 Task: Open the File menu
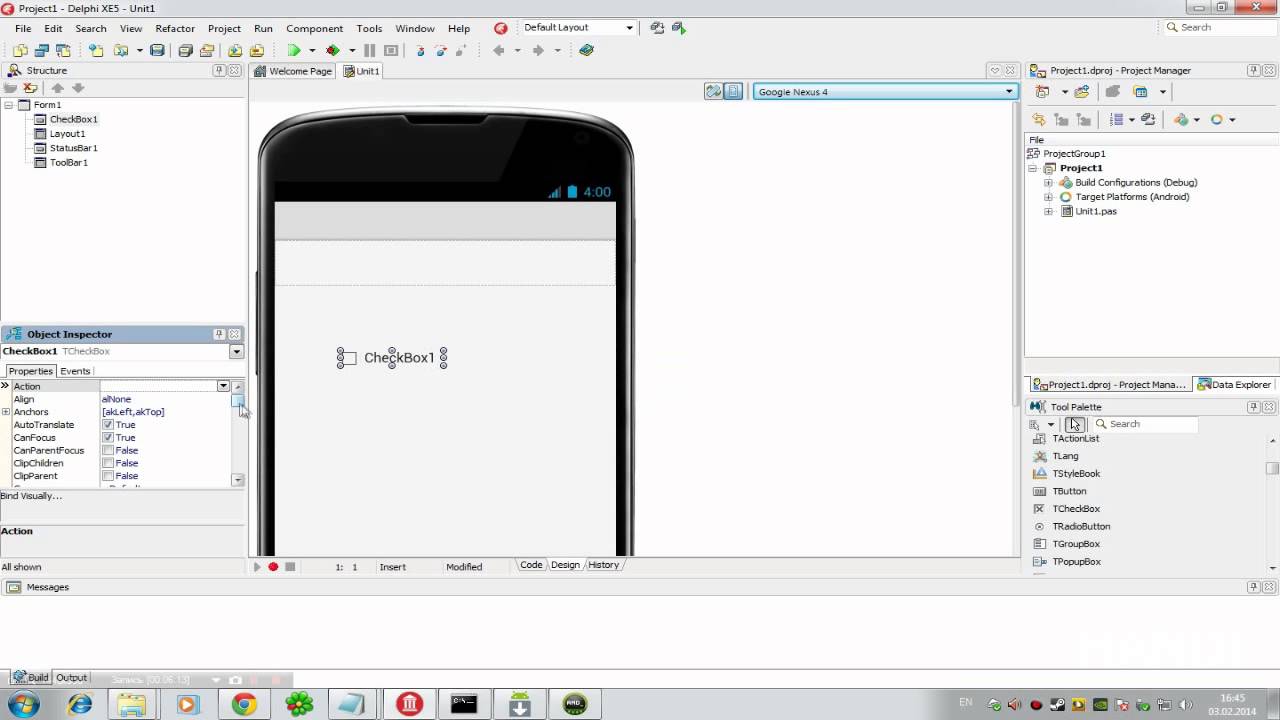coord(23,28)
